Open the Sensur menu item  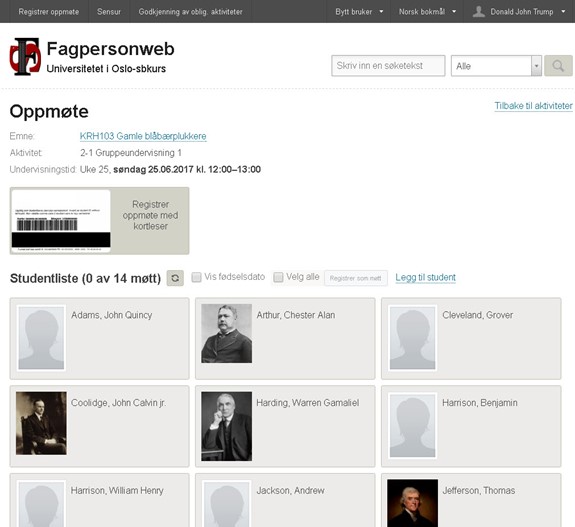[109, 12]
